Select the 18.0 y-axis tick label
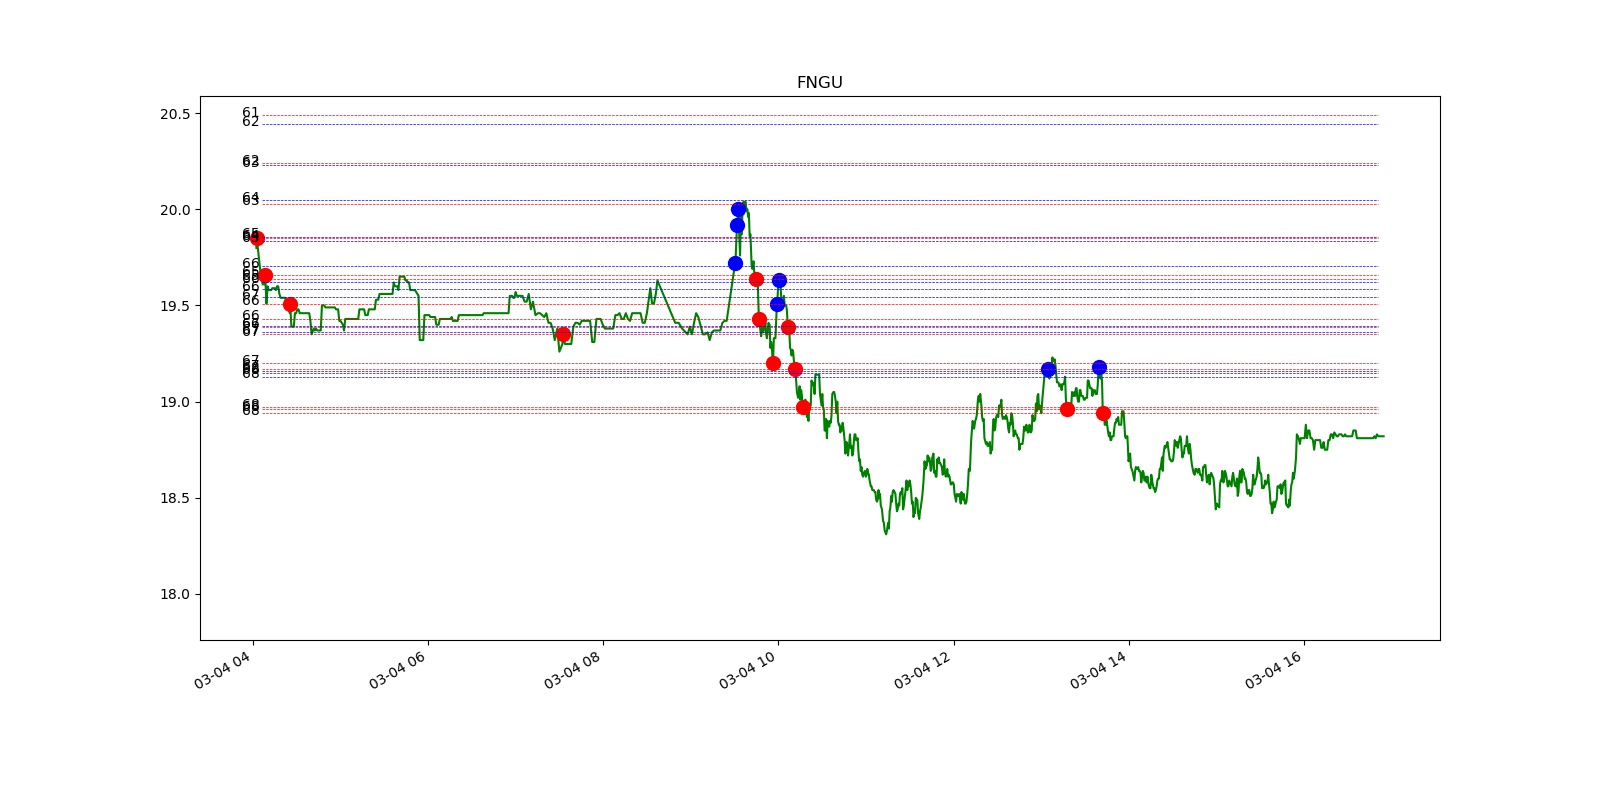 tap(174, 594)
